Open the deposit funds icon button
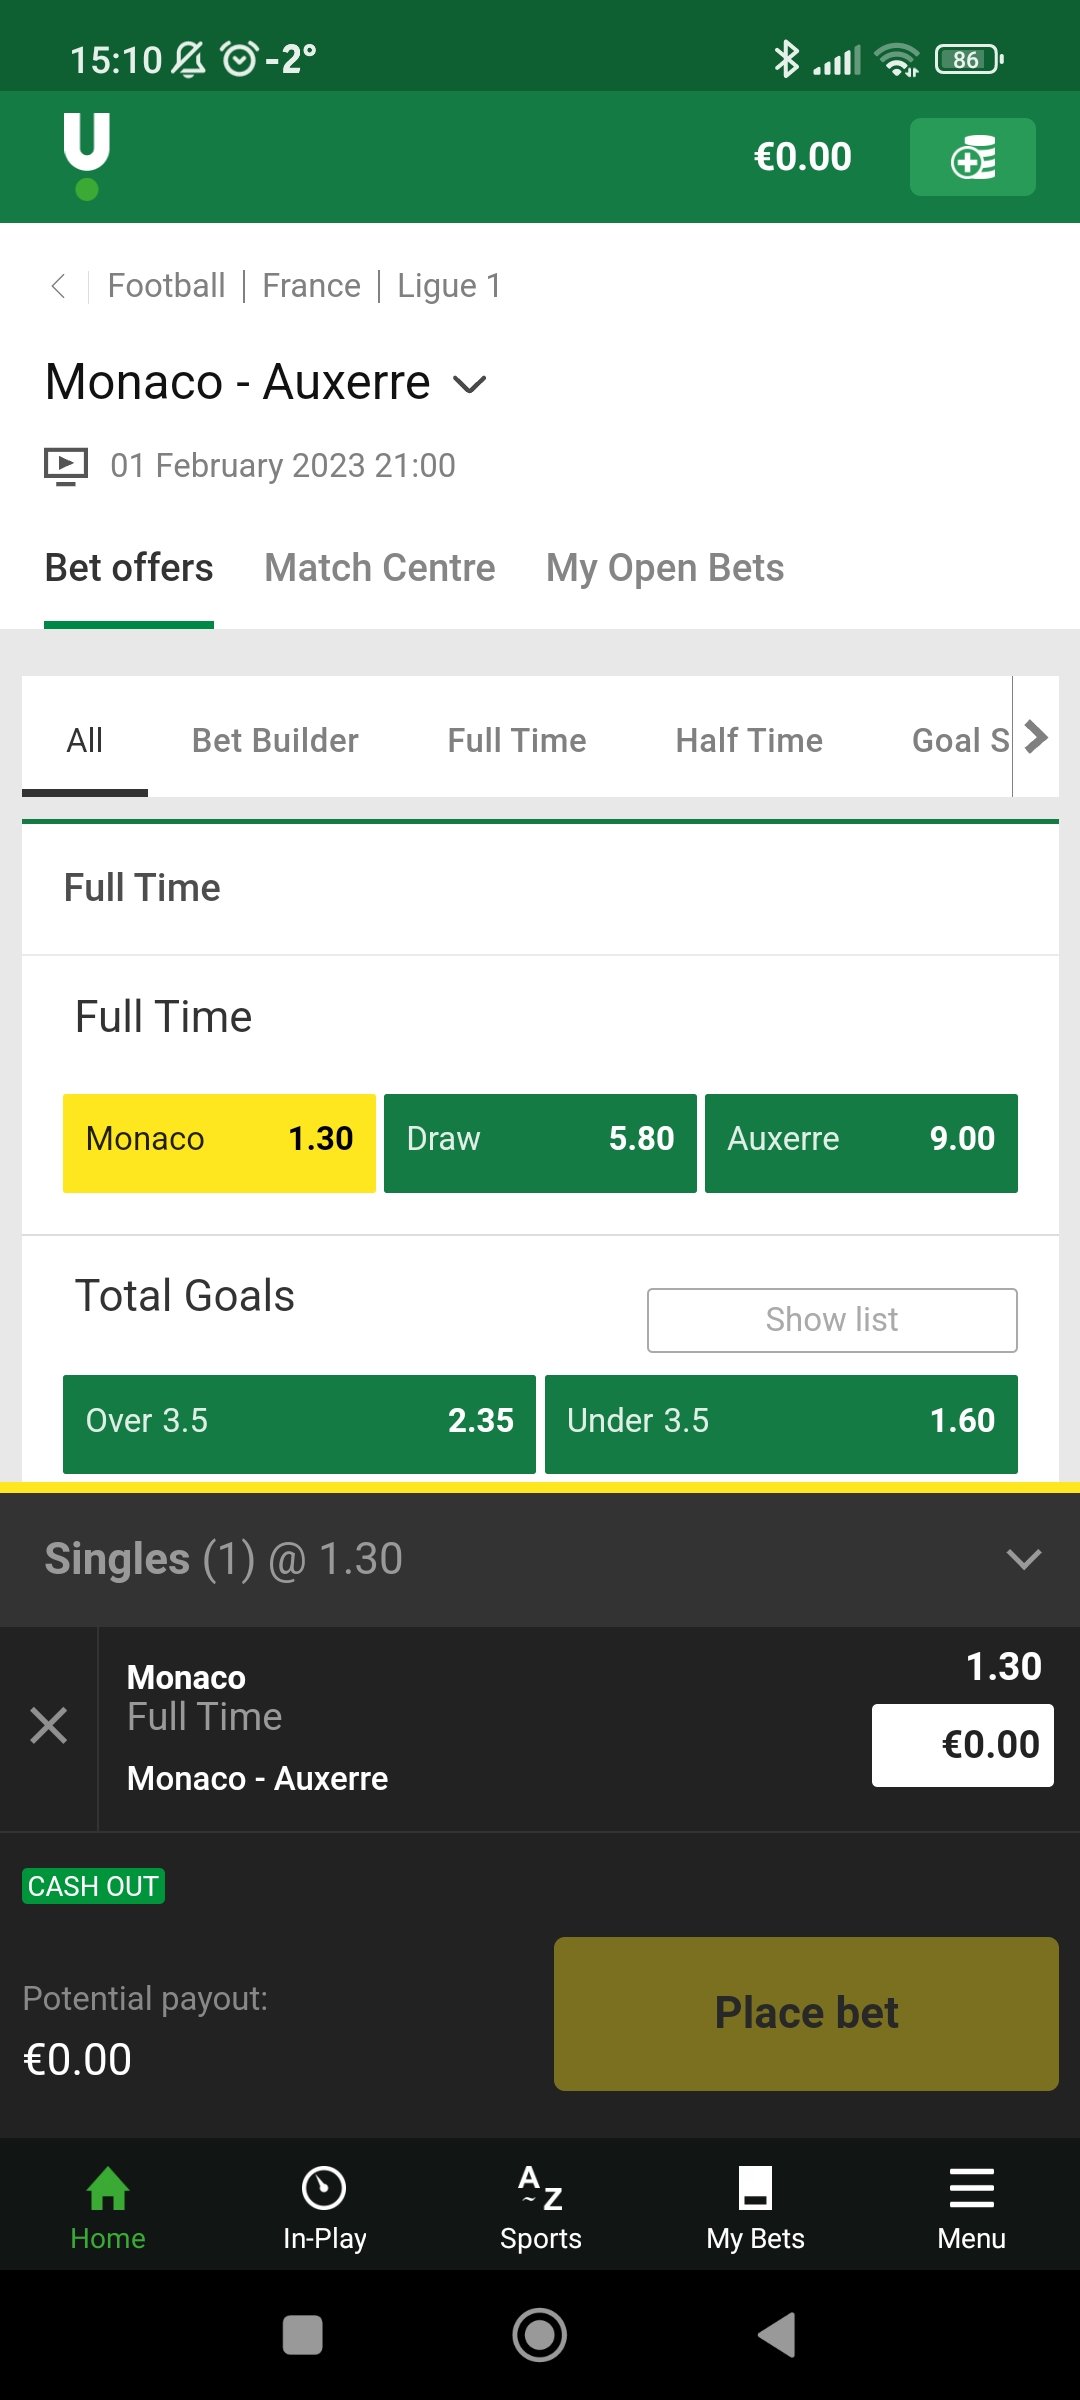 pos(972,157)
